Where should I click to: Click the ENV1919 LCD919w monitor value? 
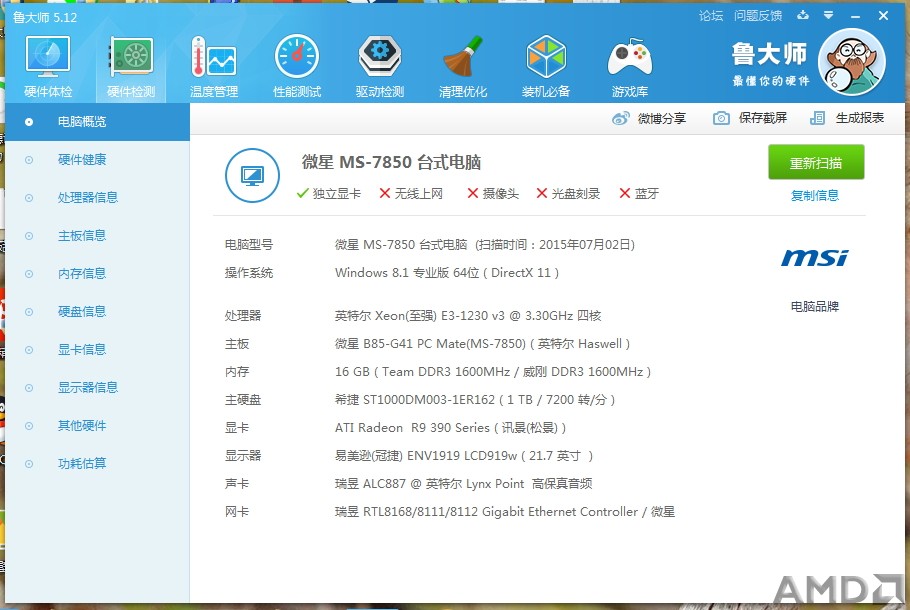pyautogui.click(x=464, y=456)
